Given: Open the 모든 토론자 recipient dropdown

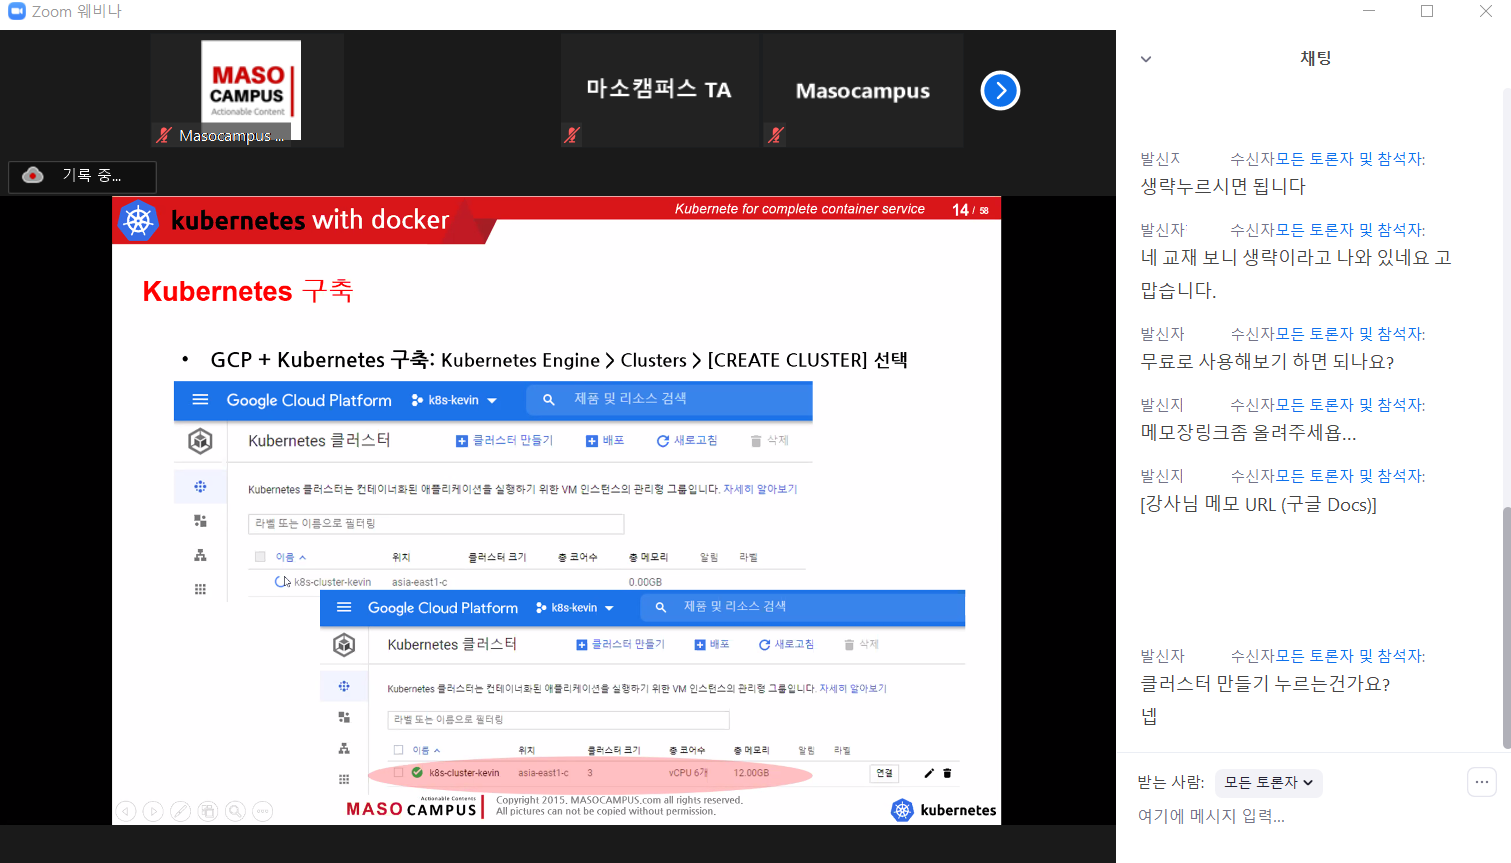Looking at the screenshot, I should [x=1268, y=783].
